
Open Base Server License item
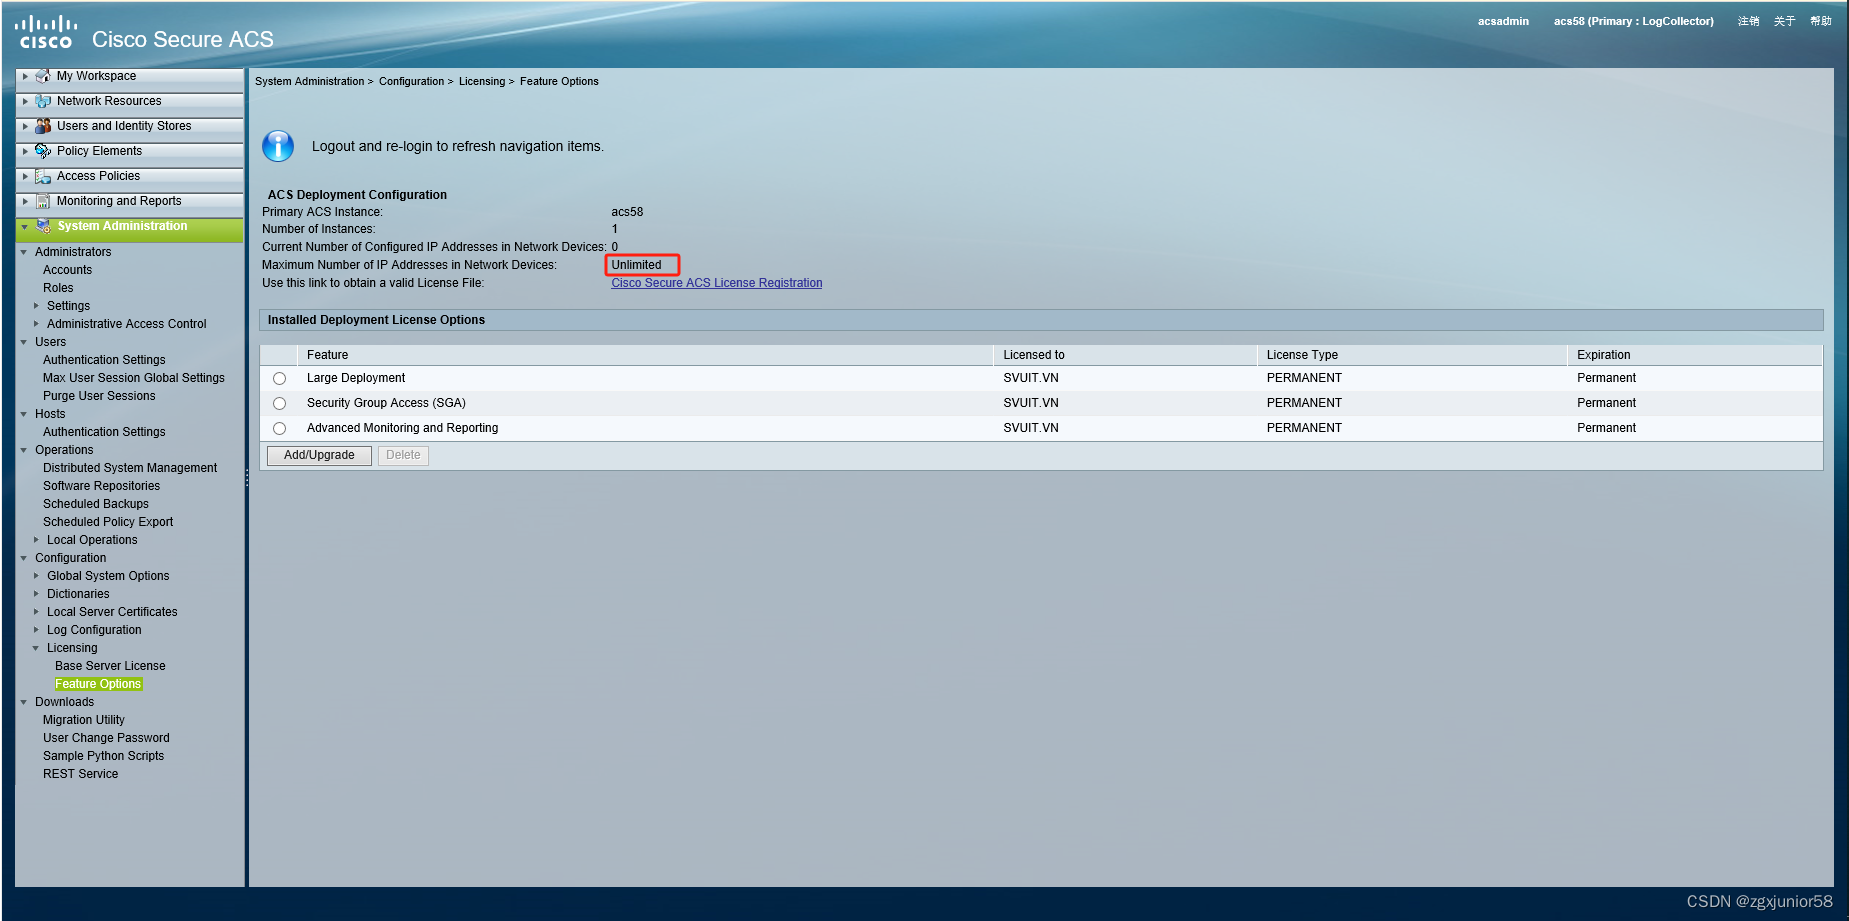[110, 666]
